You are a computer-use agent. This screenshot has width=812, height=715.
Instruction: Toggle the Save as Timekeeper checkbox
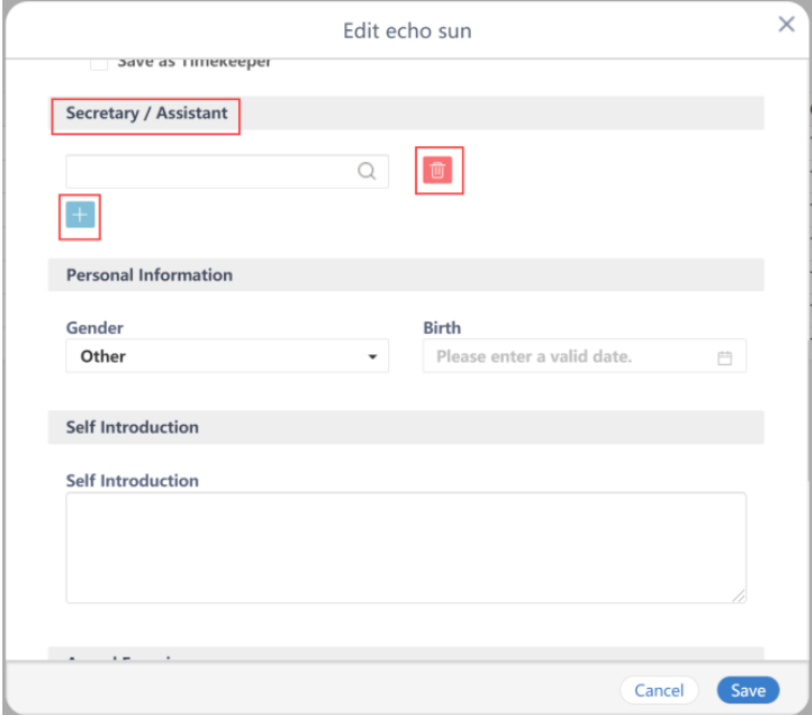pyautogui.click(x=99, y=63)
